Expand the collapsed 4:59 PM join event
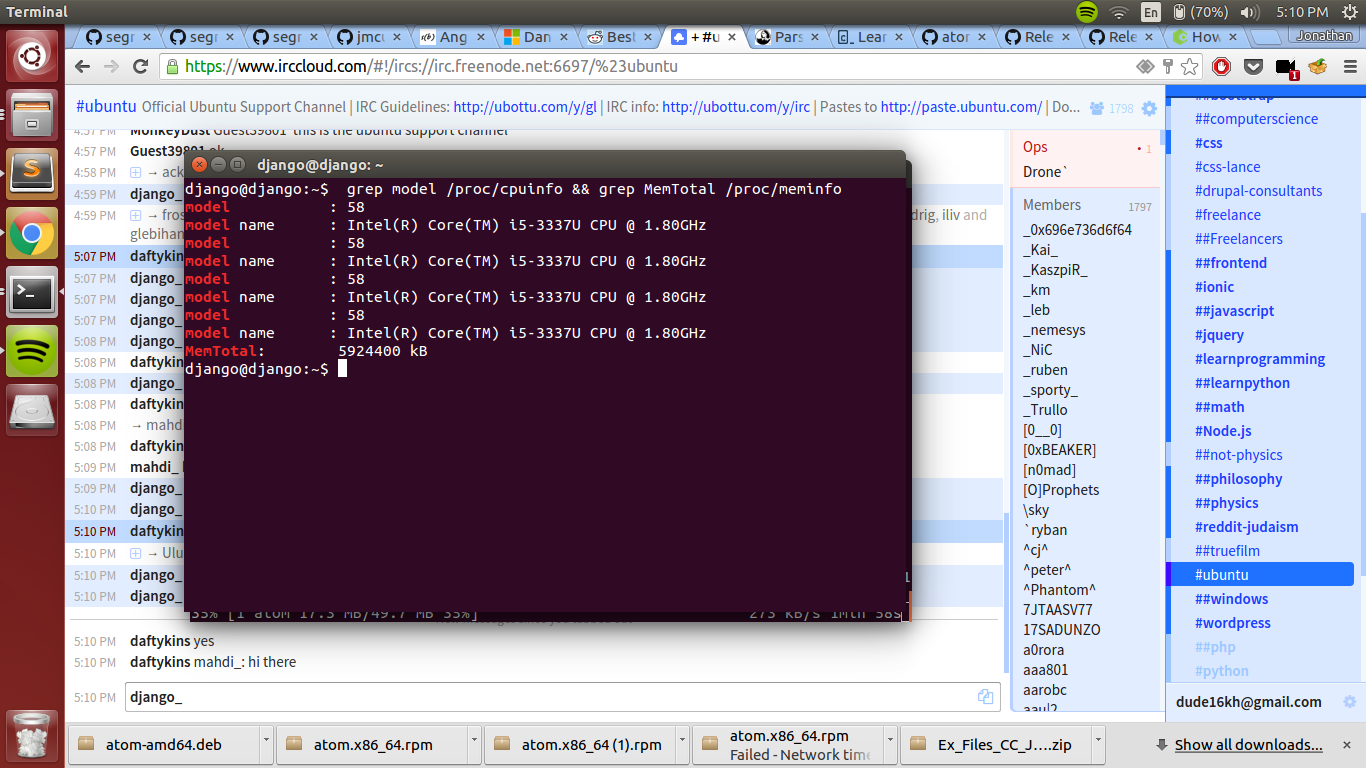This screenshot has width=1366, height=768. coord(137,215)
